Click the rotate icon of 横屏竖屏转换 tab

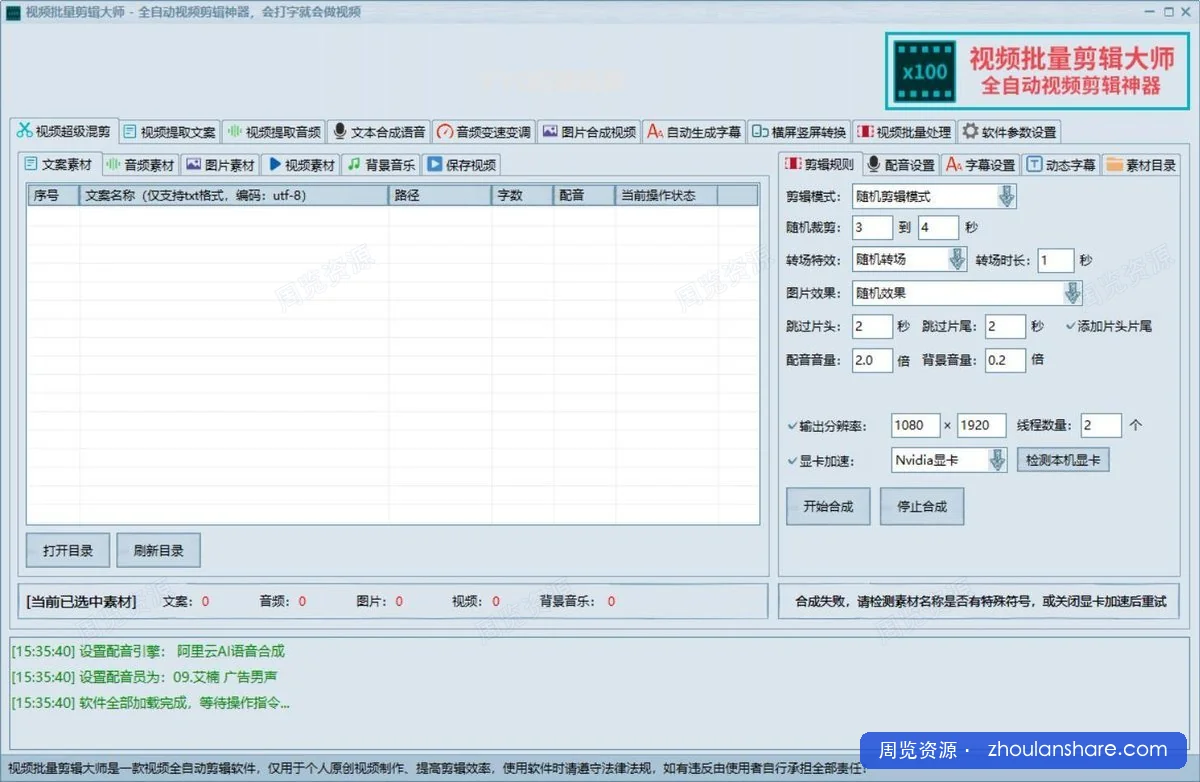760,131
